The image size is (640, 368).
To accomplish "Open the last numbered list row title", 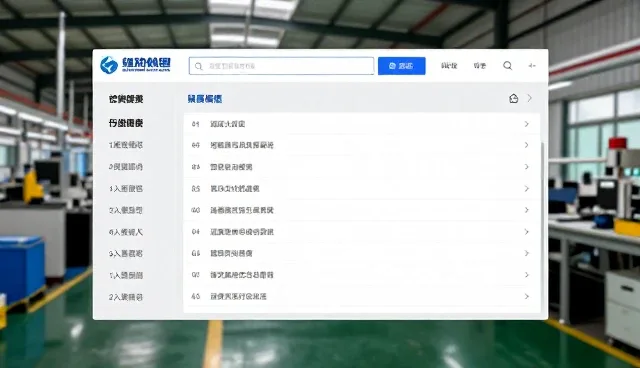I will pos(238,297).
